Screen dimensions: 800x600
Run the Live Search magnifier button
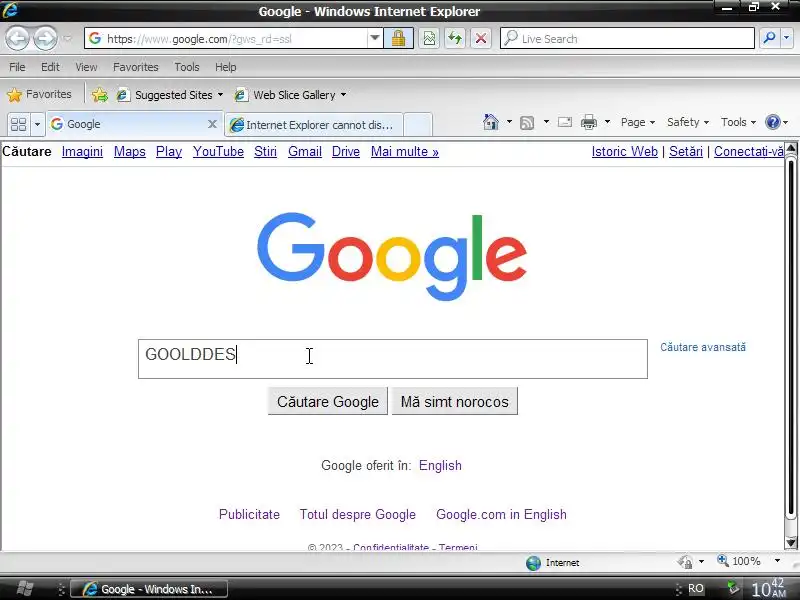(769, 38)
